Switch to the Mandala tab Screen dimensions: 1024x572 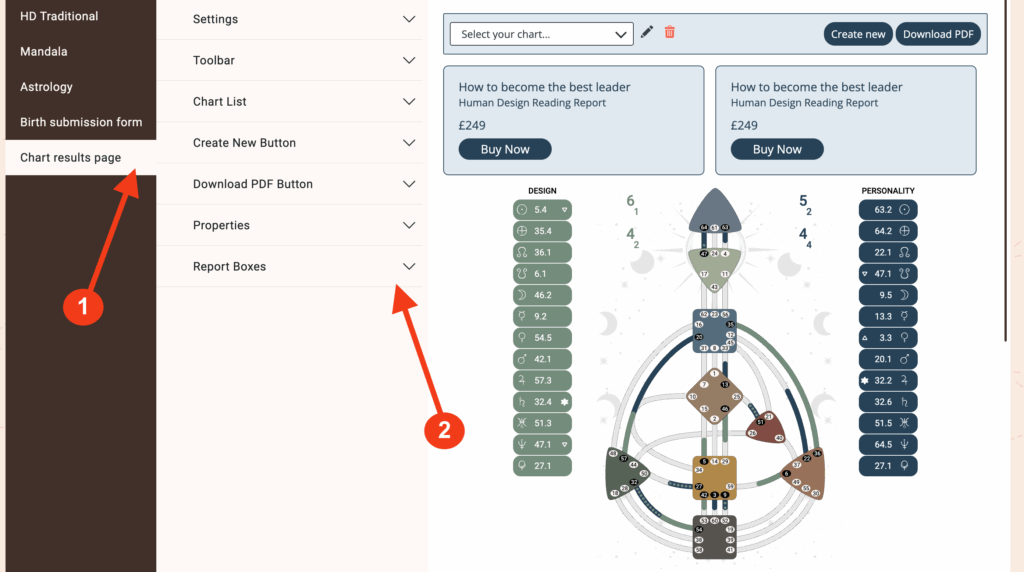coord(44,51)
